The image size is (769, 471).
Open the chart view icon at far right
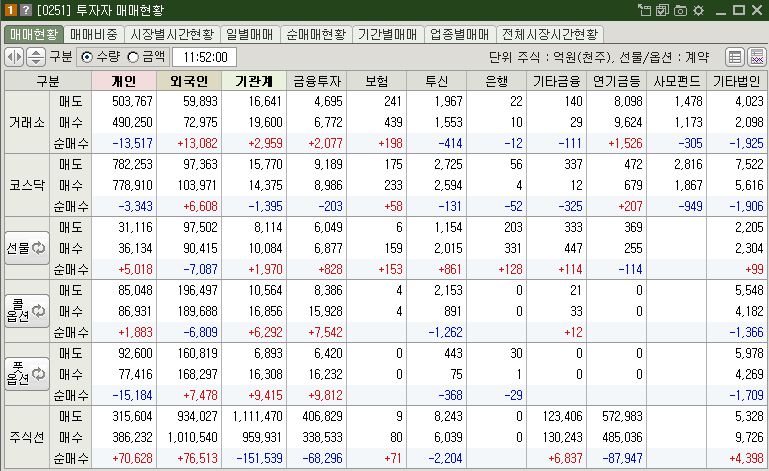[756, 57]
